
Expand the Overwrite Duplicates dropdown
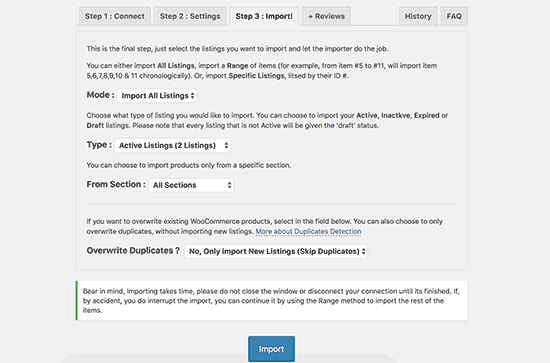276,251
